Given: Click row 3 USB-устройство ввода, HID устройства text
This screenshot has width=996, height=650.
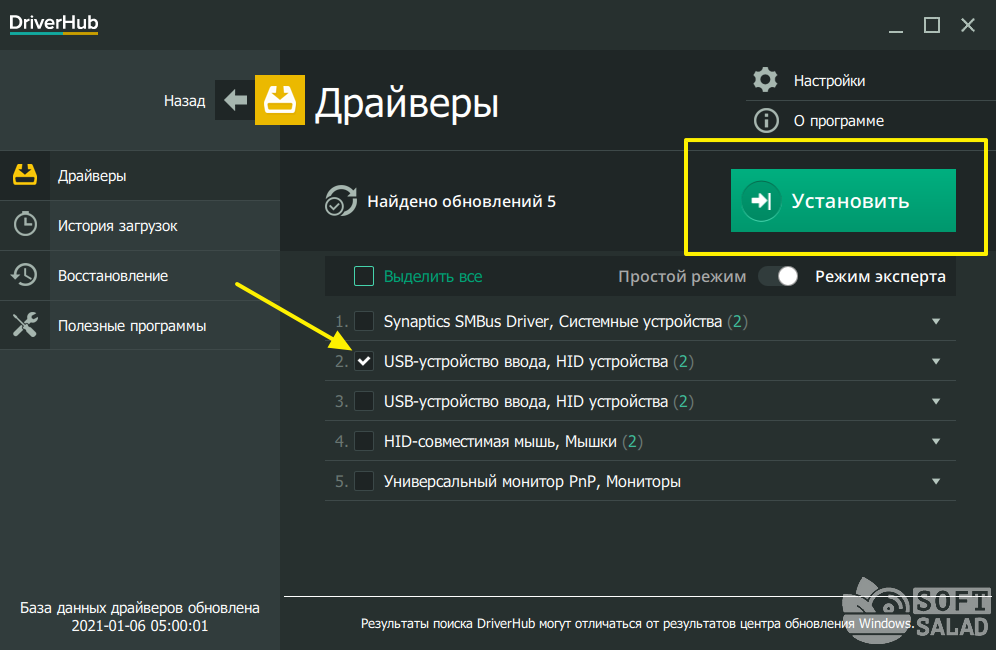Looking at the screenshot, I should tap(526, 402).
